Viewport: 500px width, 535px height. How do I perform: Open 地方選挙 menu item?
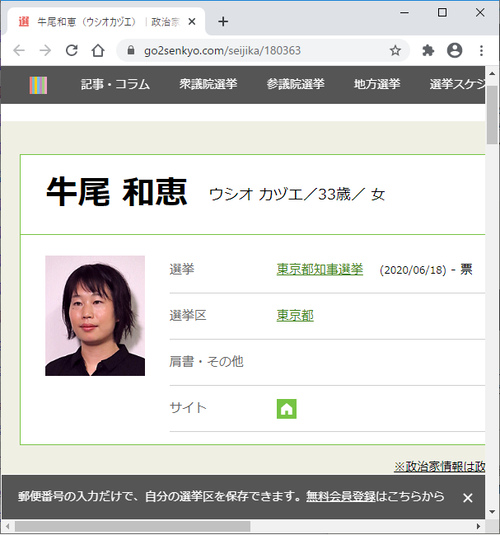(377, 84)
